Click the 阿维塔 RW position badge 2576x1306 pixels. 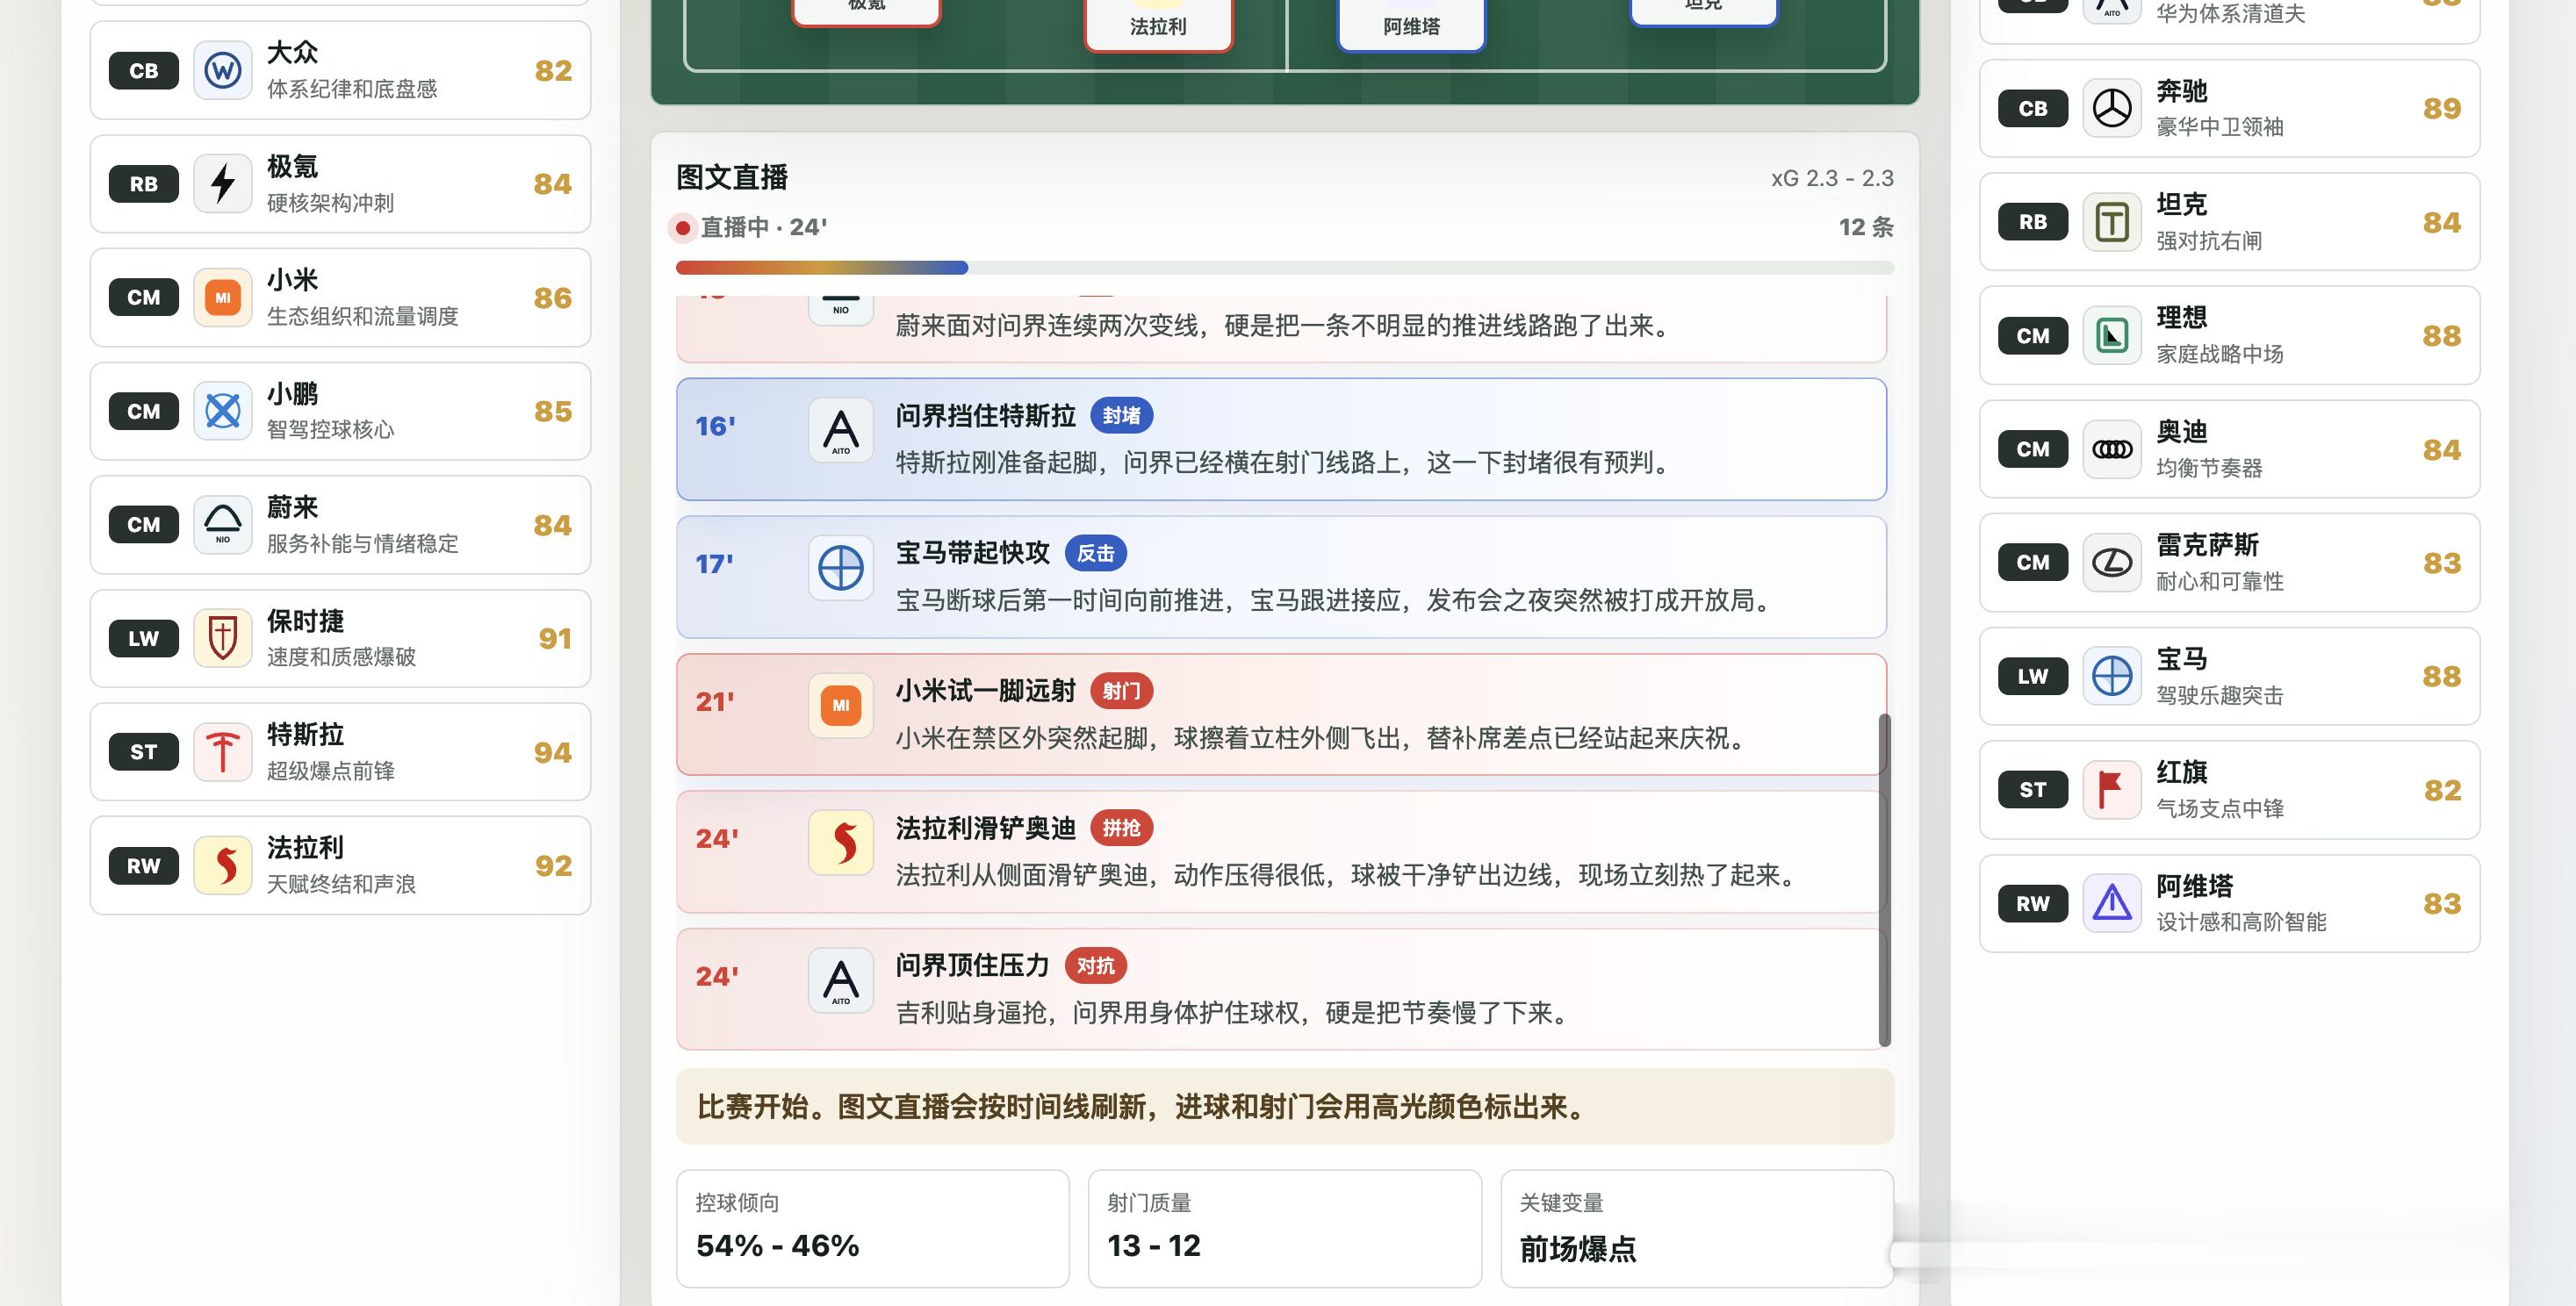coord(2032,904)
